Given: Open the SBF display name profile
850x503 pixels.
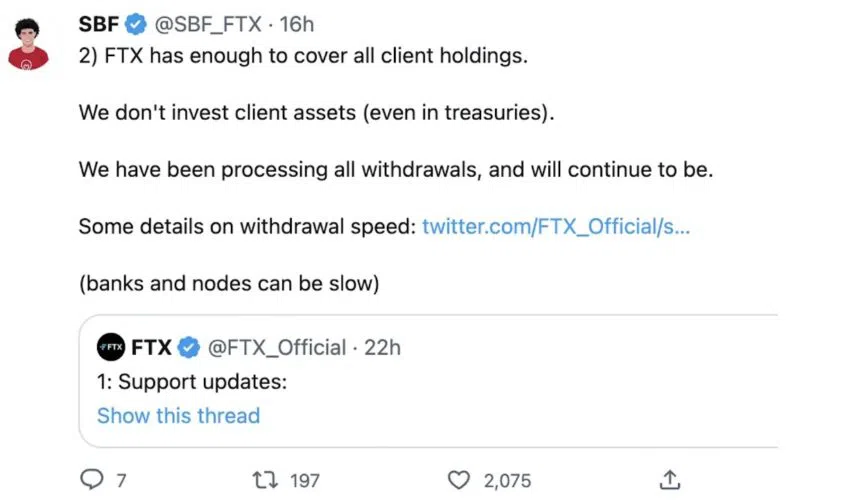Looking at the screenshot, I should tap(98, 24).
